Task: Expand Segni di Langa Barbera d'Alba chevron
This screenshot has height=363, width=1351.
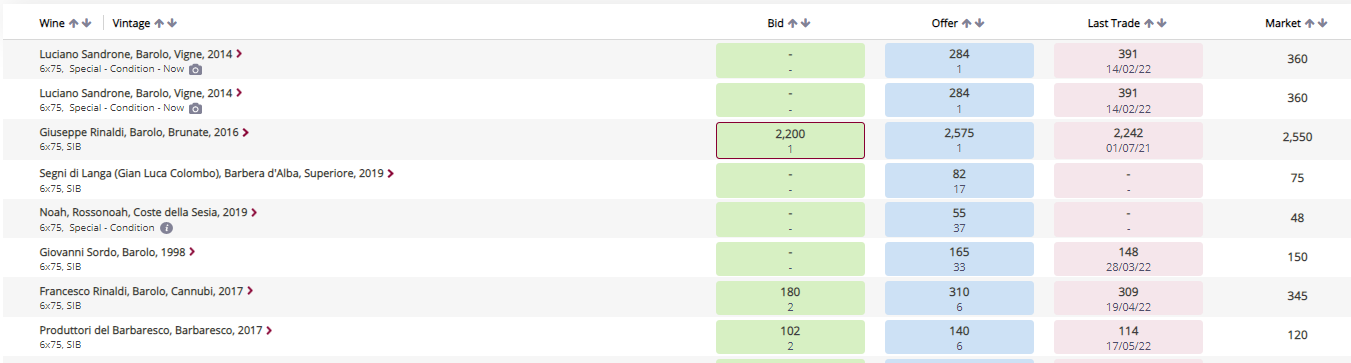Action: pyautogui.click(x=391, y=173)
